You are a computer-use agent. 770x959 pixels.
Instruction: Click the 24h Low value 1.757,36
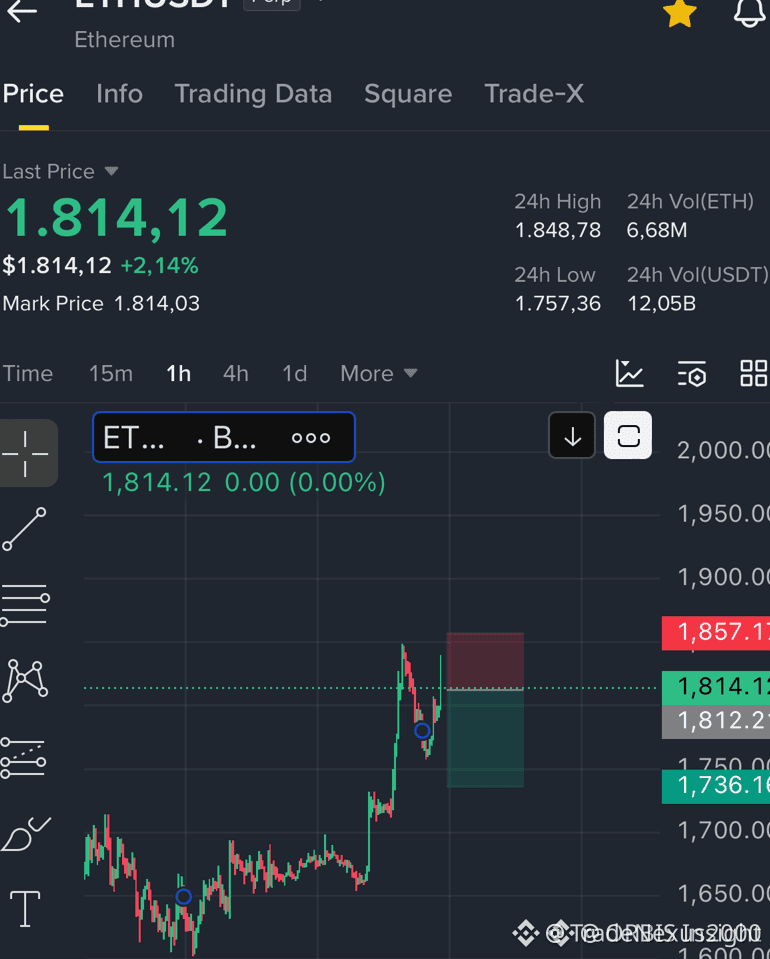pos(558,304)
